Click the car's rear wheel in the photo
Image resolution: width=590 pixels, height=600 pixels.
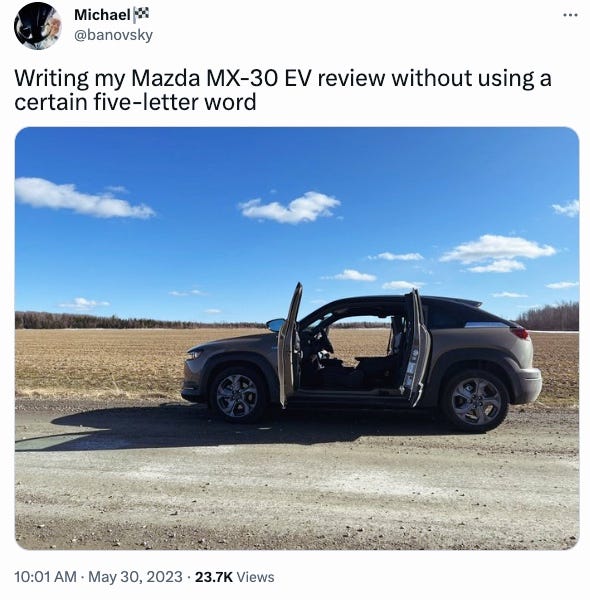click(476, 401)
